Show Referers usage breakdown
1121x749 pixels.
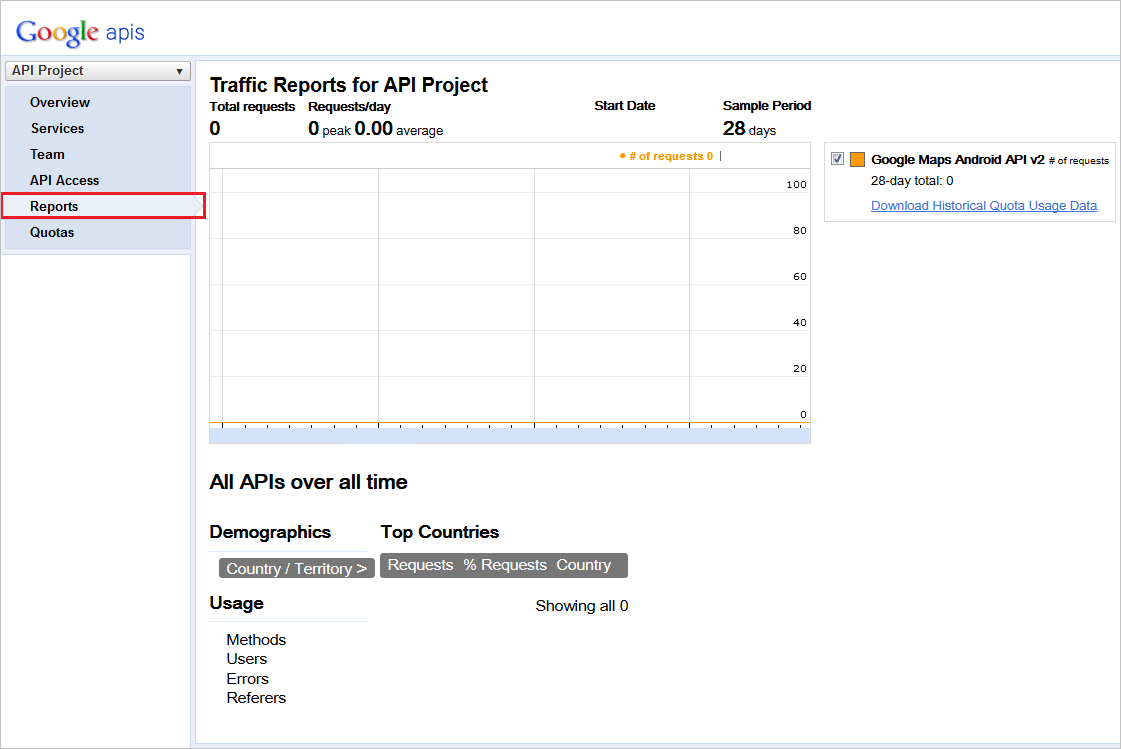(256, 698)
